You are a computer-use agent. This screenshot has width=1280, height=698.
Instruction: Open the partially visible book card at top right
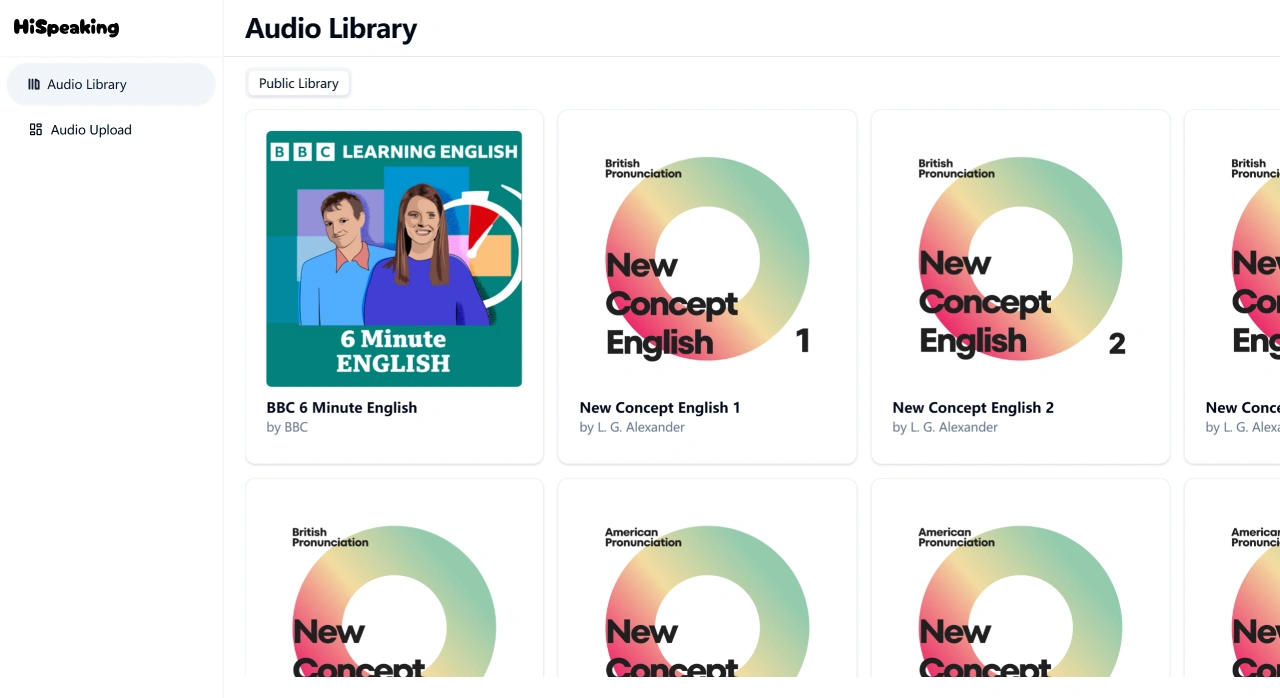point(1233,287)
